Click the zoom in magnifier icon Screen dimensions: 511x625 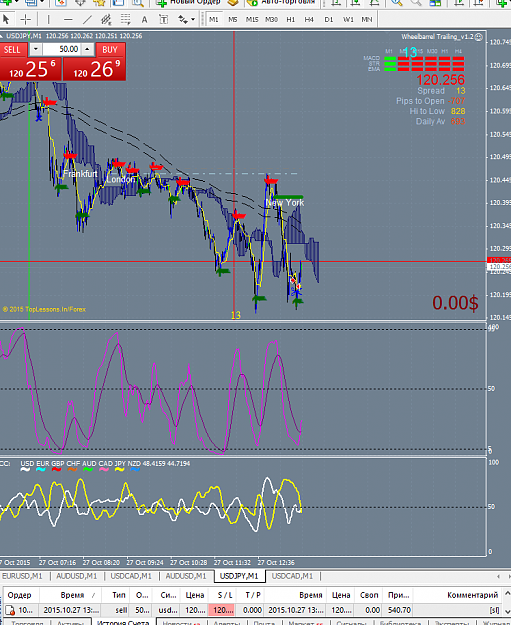(397, 3)
